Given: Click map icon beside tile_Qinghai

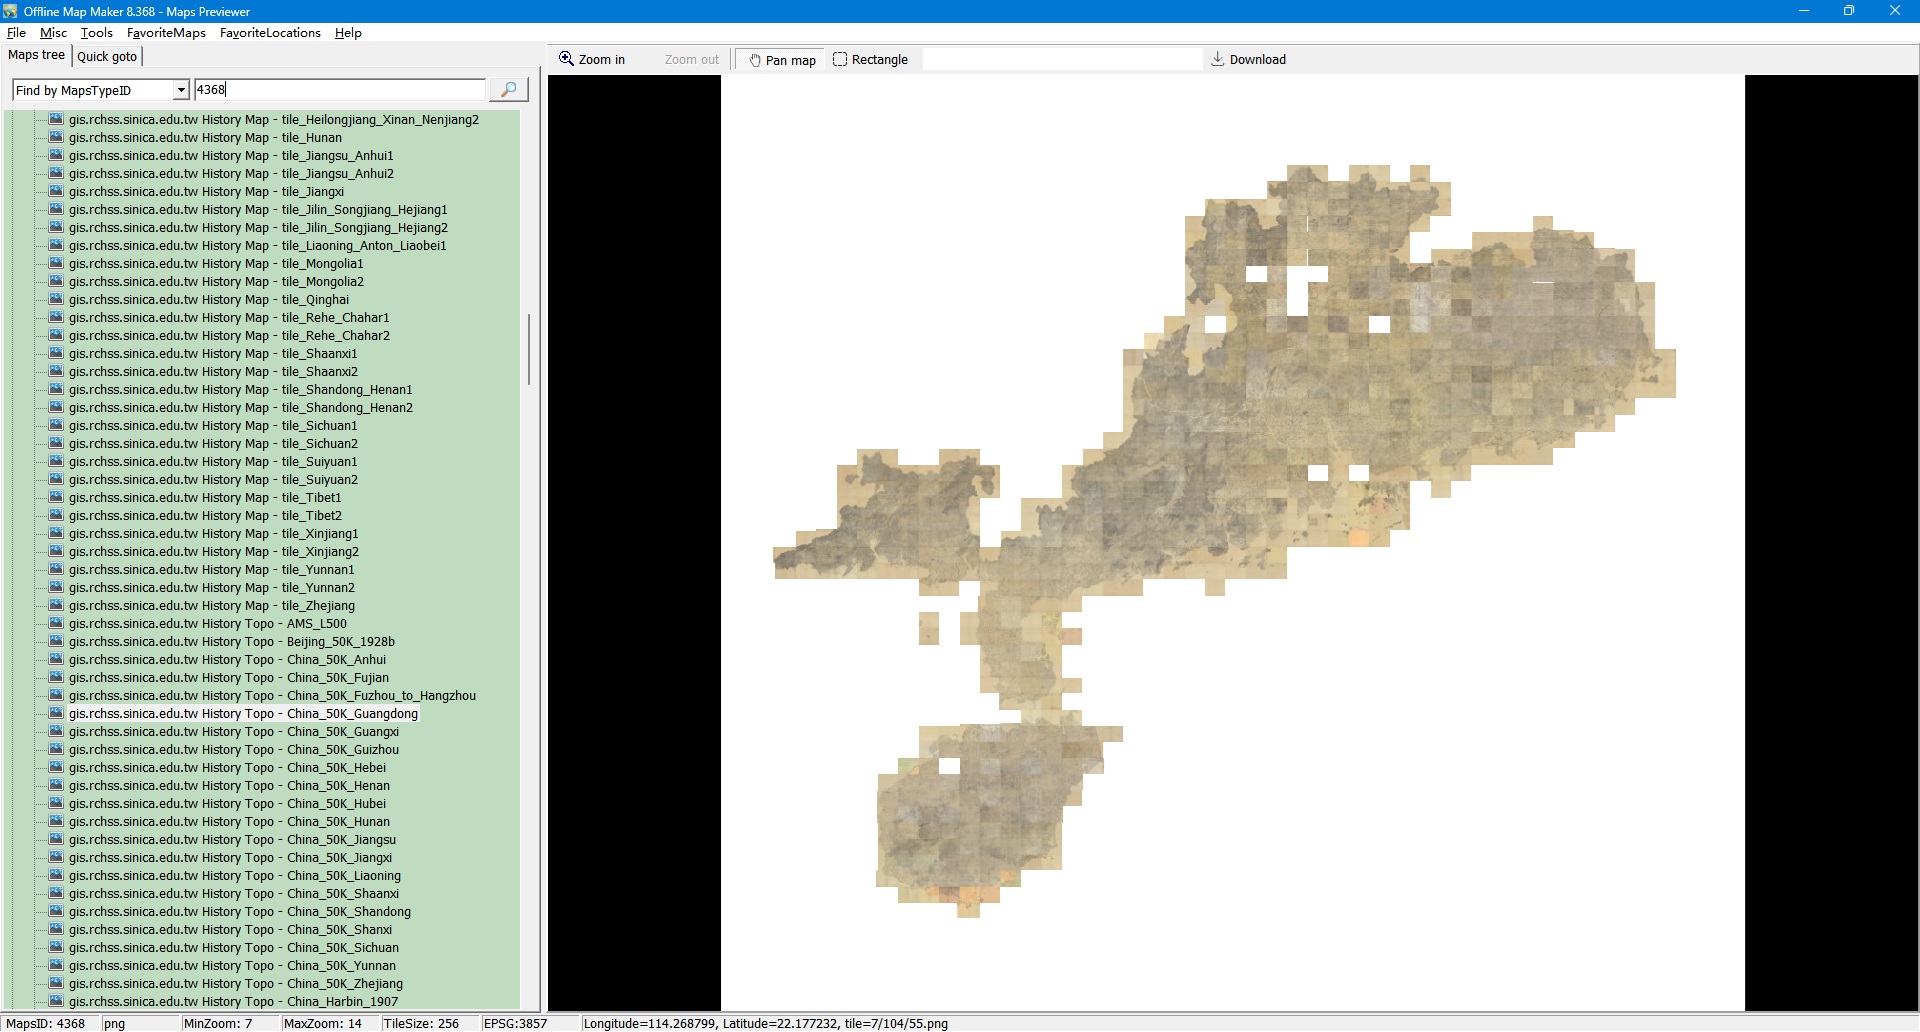Looking at the screenshot, I should click(x=56, y=300).
